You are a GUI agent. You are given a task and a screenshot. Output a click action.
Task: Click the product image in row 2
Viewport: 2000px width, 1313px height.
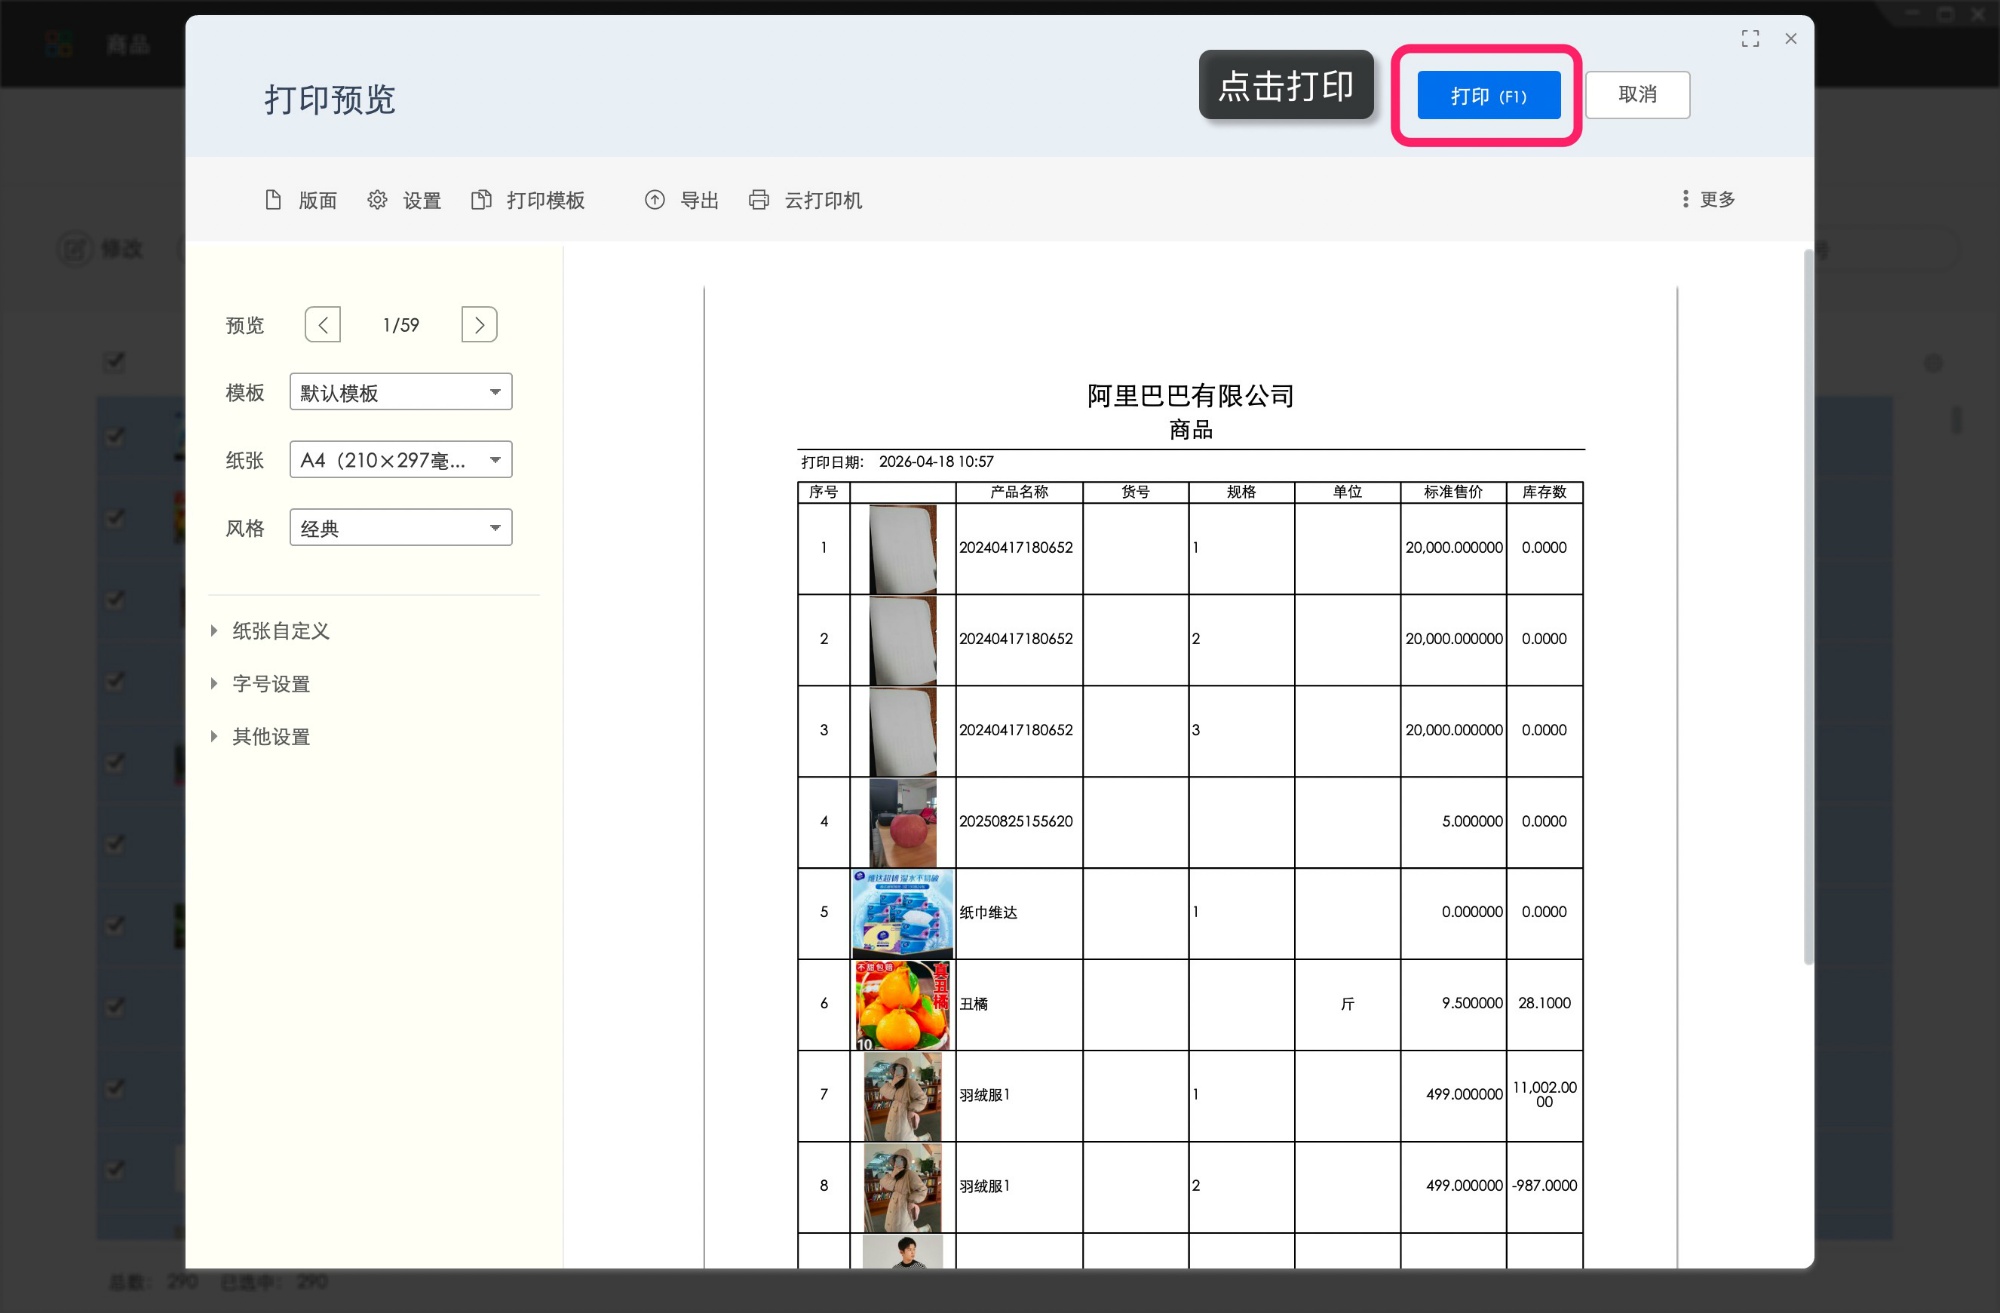pyautogui.click(x=903, y=640)
